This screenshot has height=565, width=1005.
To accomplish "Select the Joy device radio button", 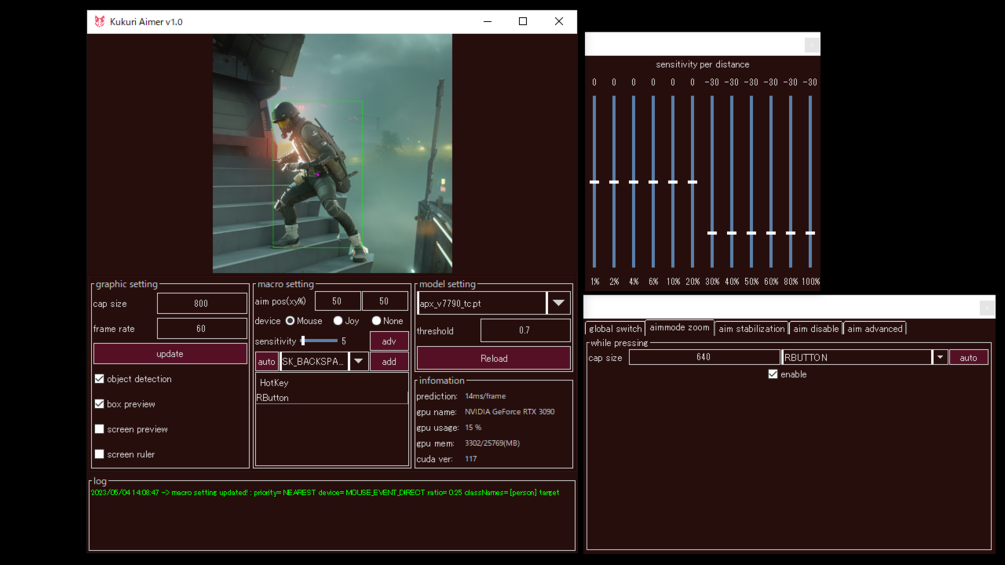I will tap(338, 320).
